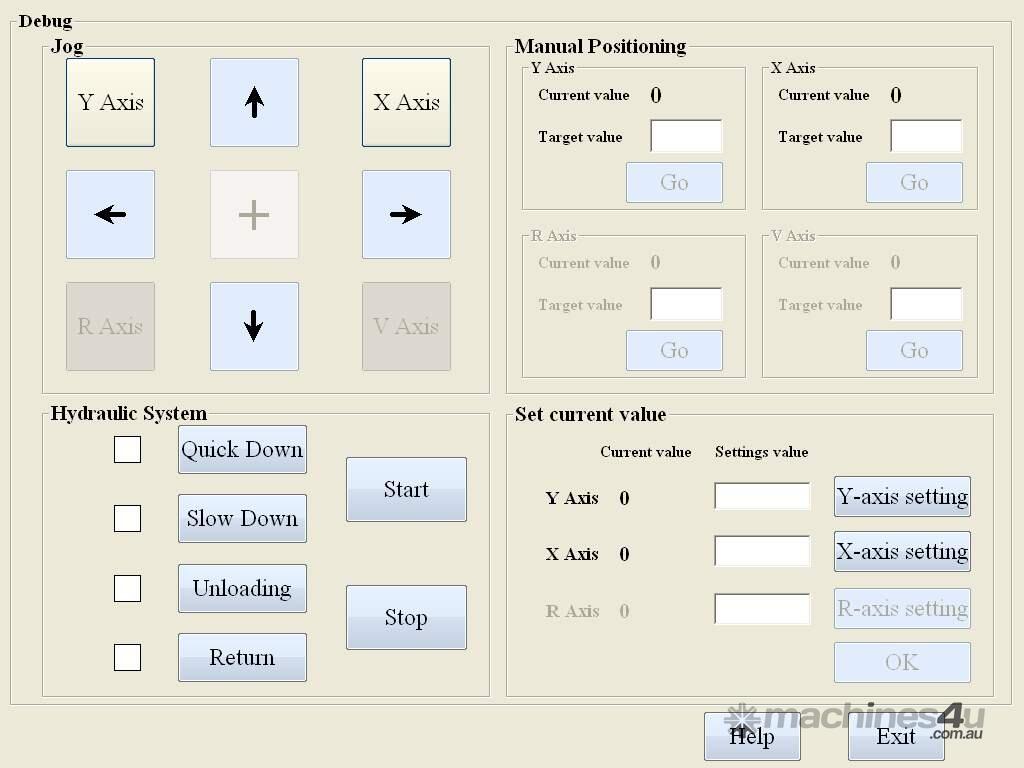Image resolution: width=1024 pixels, height=768 pixels.
Task: Exit the Debug screen
Action: pyautogui.click(x=896, y=736)
